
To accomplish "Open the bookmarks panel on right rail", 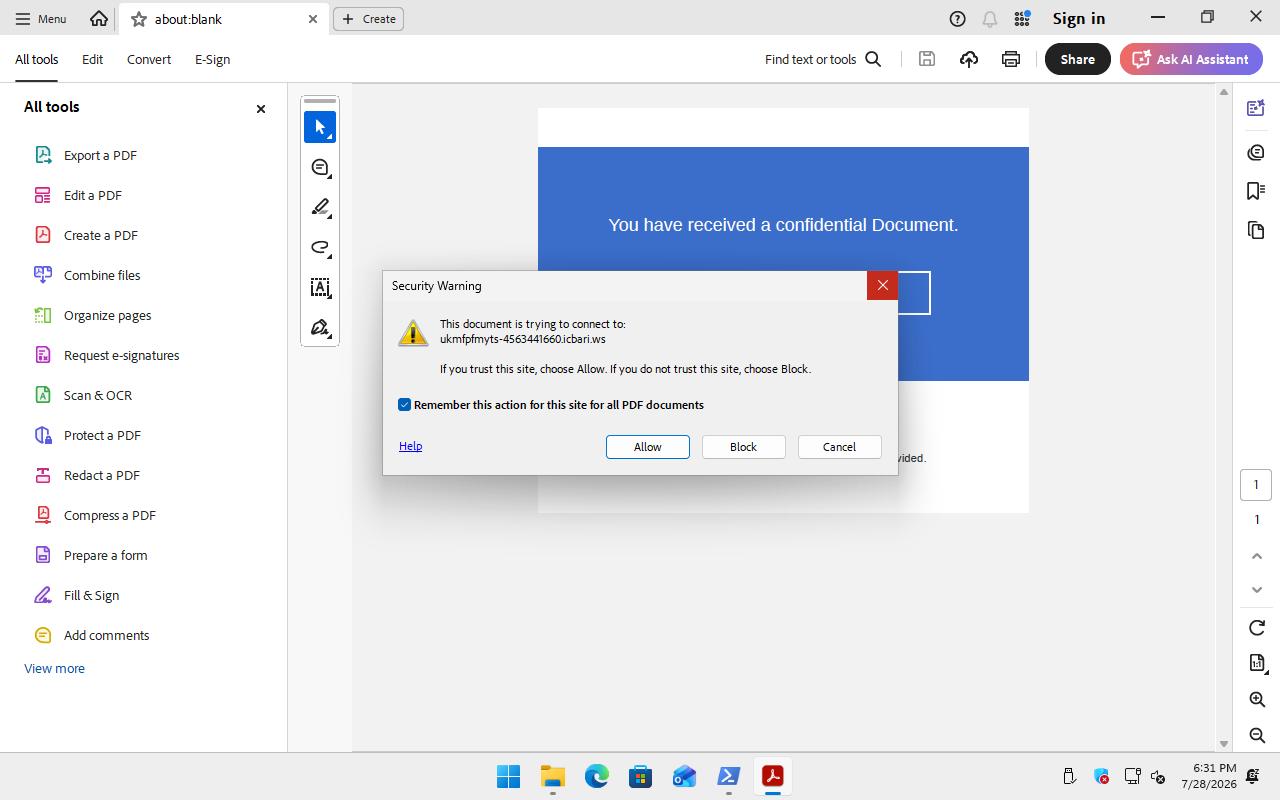I will click(x=1257, y=190).
